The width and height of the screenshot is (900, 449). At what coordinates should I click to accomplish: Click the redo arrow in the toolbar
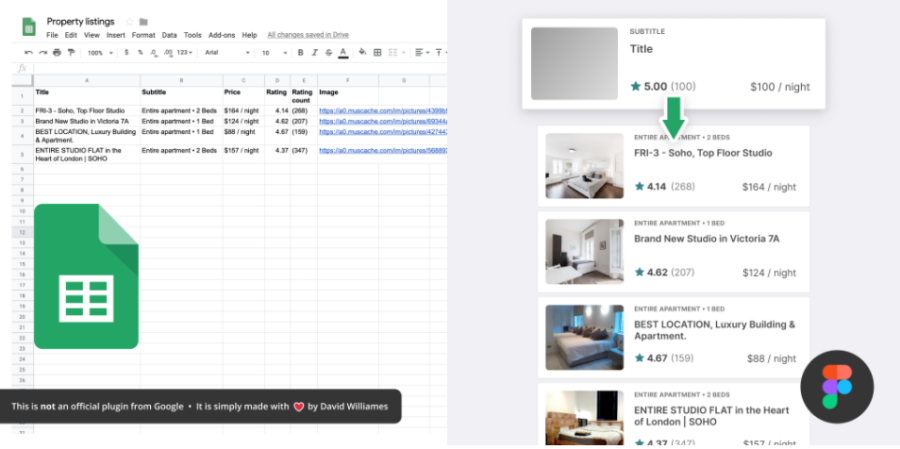point(43,52)
